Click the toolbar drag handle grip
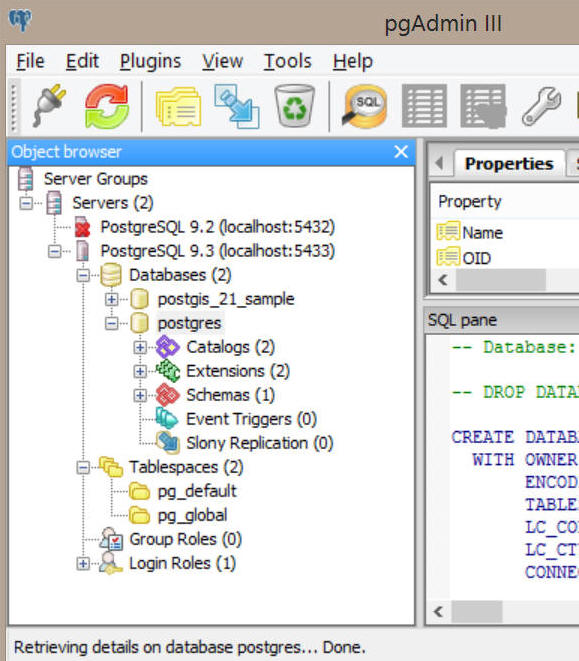This screenshot has height=661, width=579. coord(14,107)
